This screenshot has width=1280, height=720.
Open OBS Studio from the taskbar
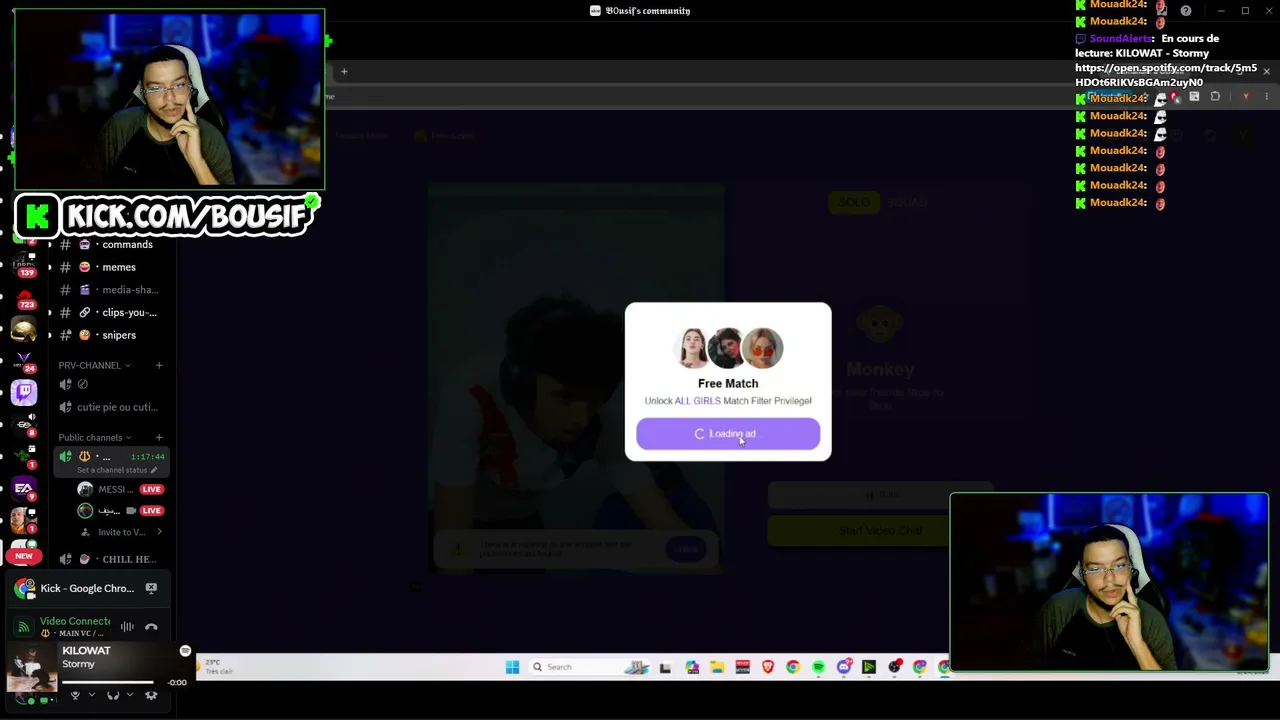(x=895, y=667)
